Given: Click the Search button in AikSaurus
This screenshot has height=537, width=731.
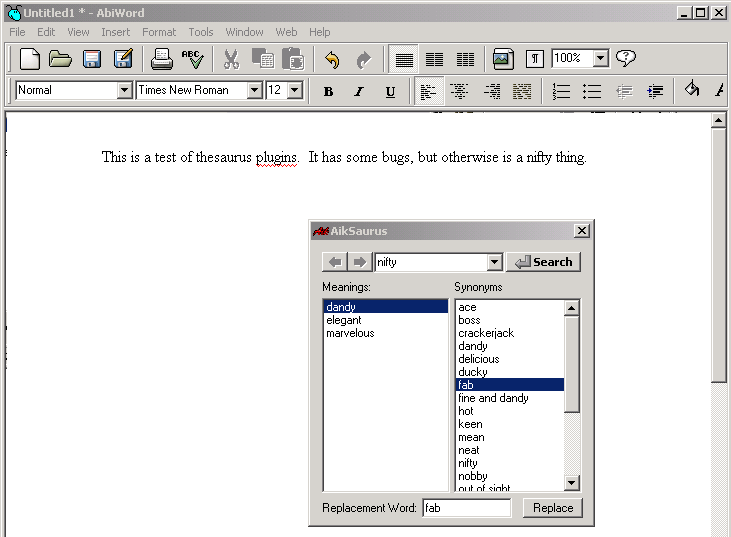Looking at the screenshot, I should click(x=543, y=262).
